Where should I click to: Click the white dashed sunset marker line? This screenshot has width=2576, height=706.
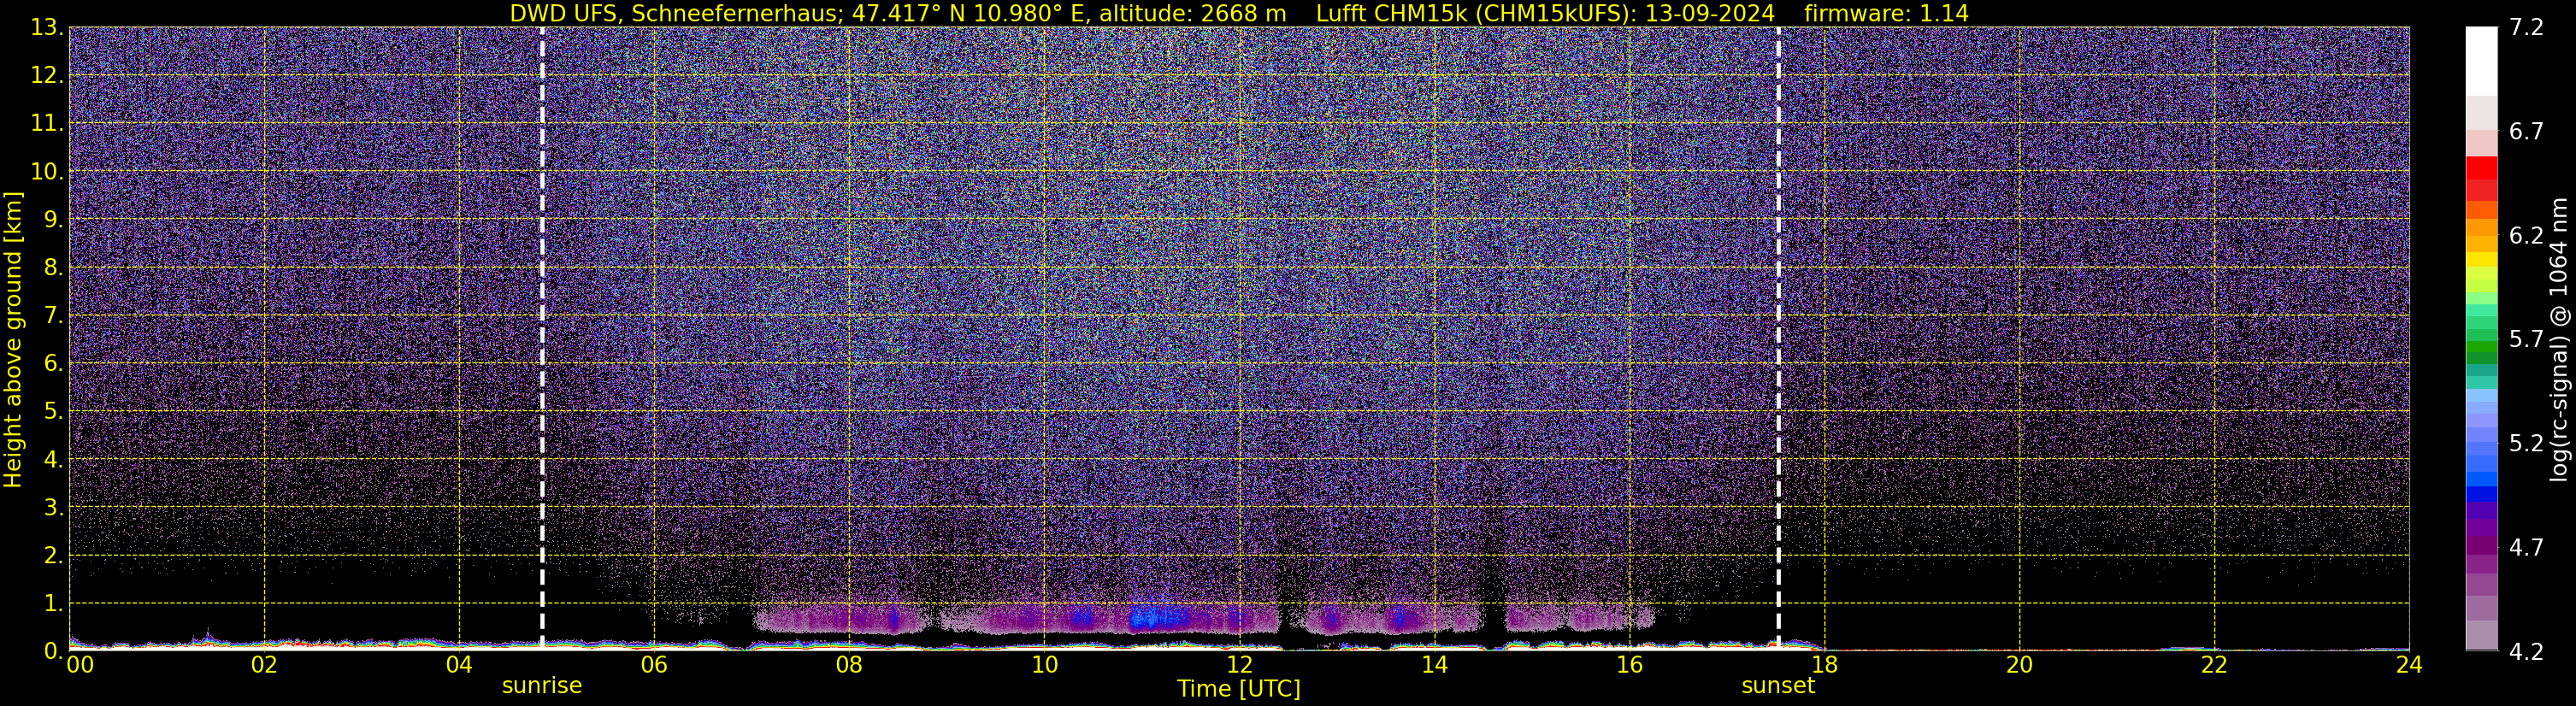tap(1778, 338)
